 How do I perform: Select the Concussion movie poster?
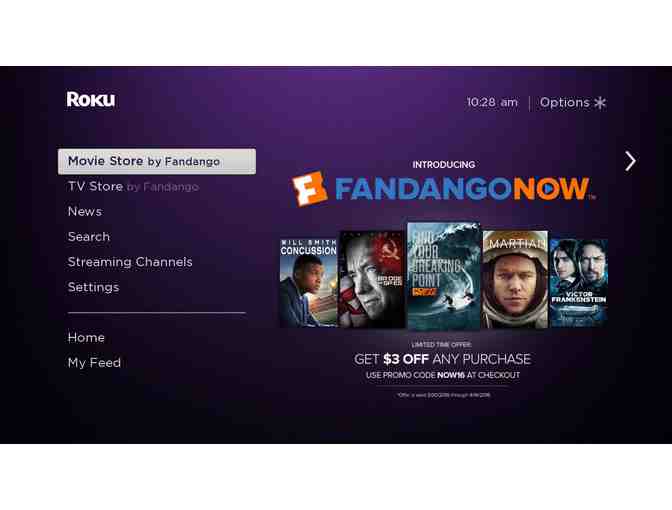tap(309, 283)
